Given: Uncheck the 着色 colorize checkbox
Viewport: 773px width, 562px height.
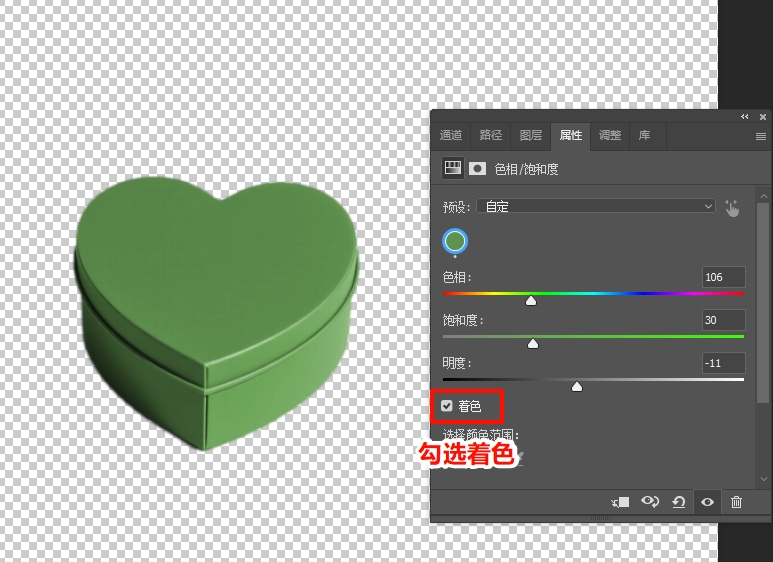Looking at the screenshot, I should (447, 406).
